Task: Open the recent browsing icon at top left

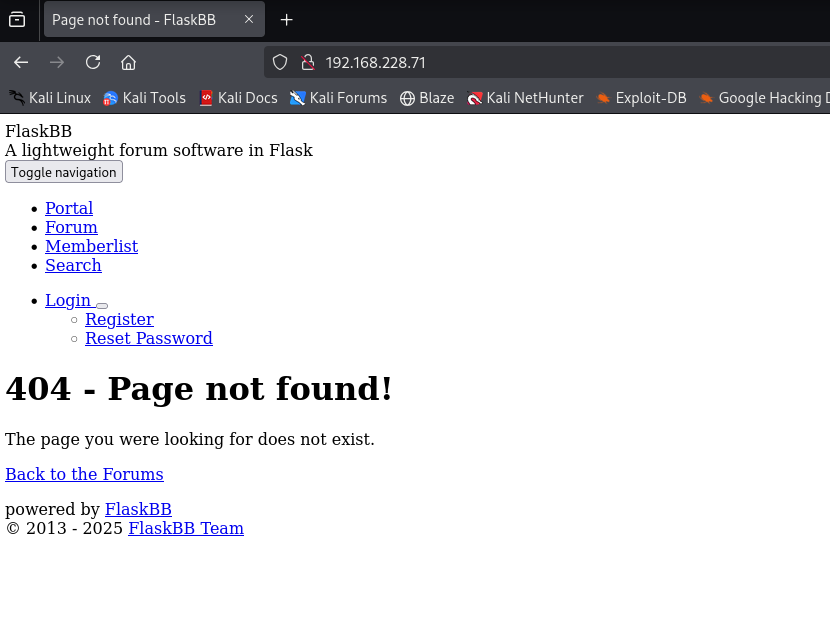Action: [17, 20]
